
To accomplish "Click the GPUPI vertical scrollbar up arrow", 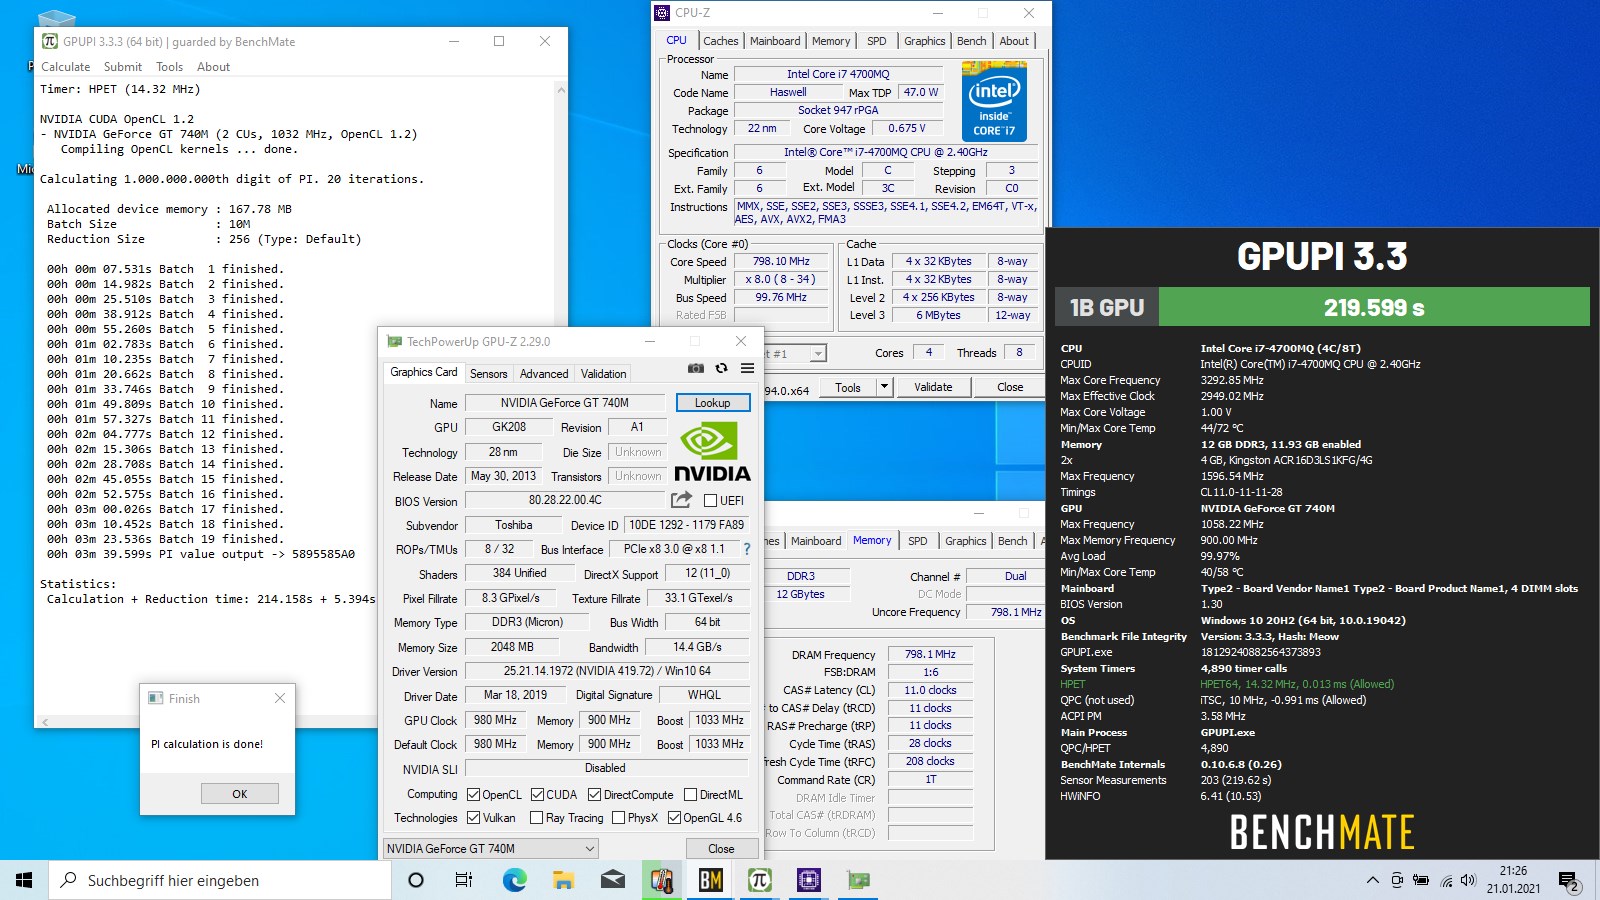I will [x=560, y=90].
